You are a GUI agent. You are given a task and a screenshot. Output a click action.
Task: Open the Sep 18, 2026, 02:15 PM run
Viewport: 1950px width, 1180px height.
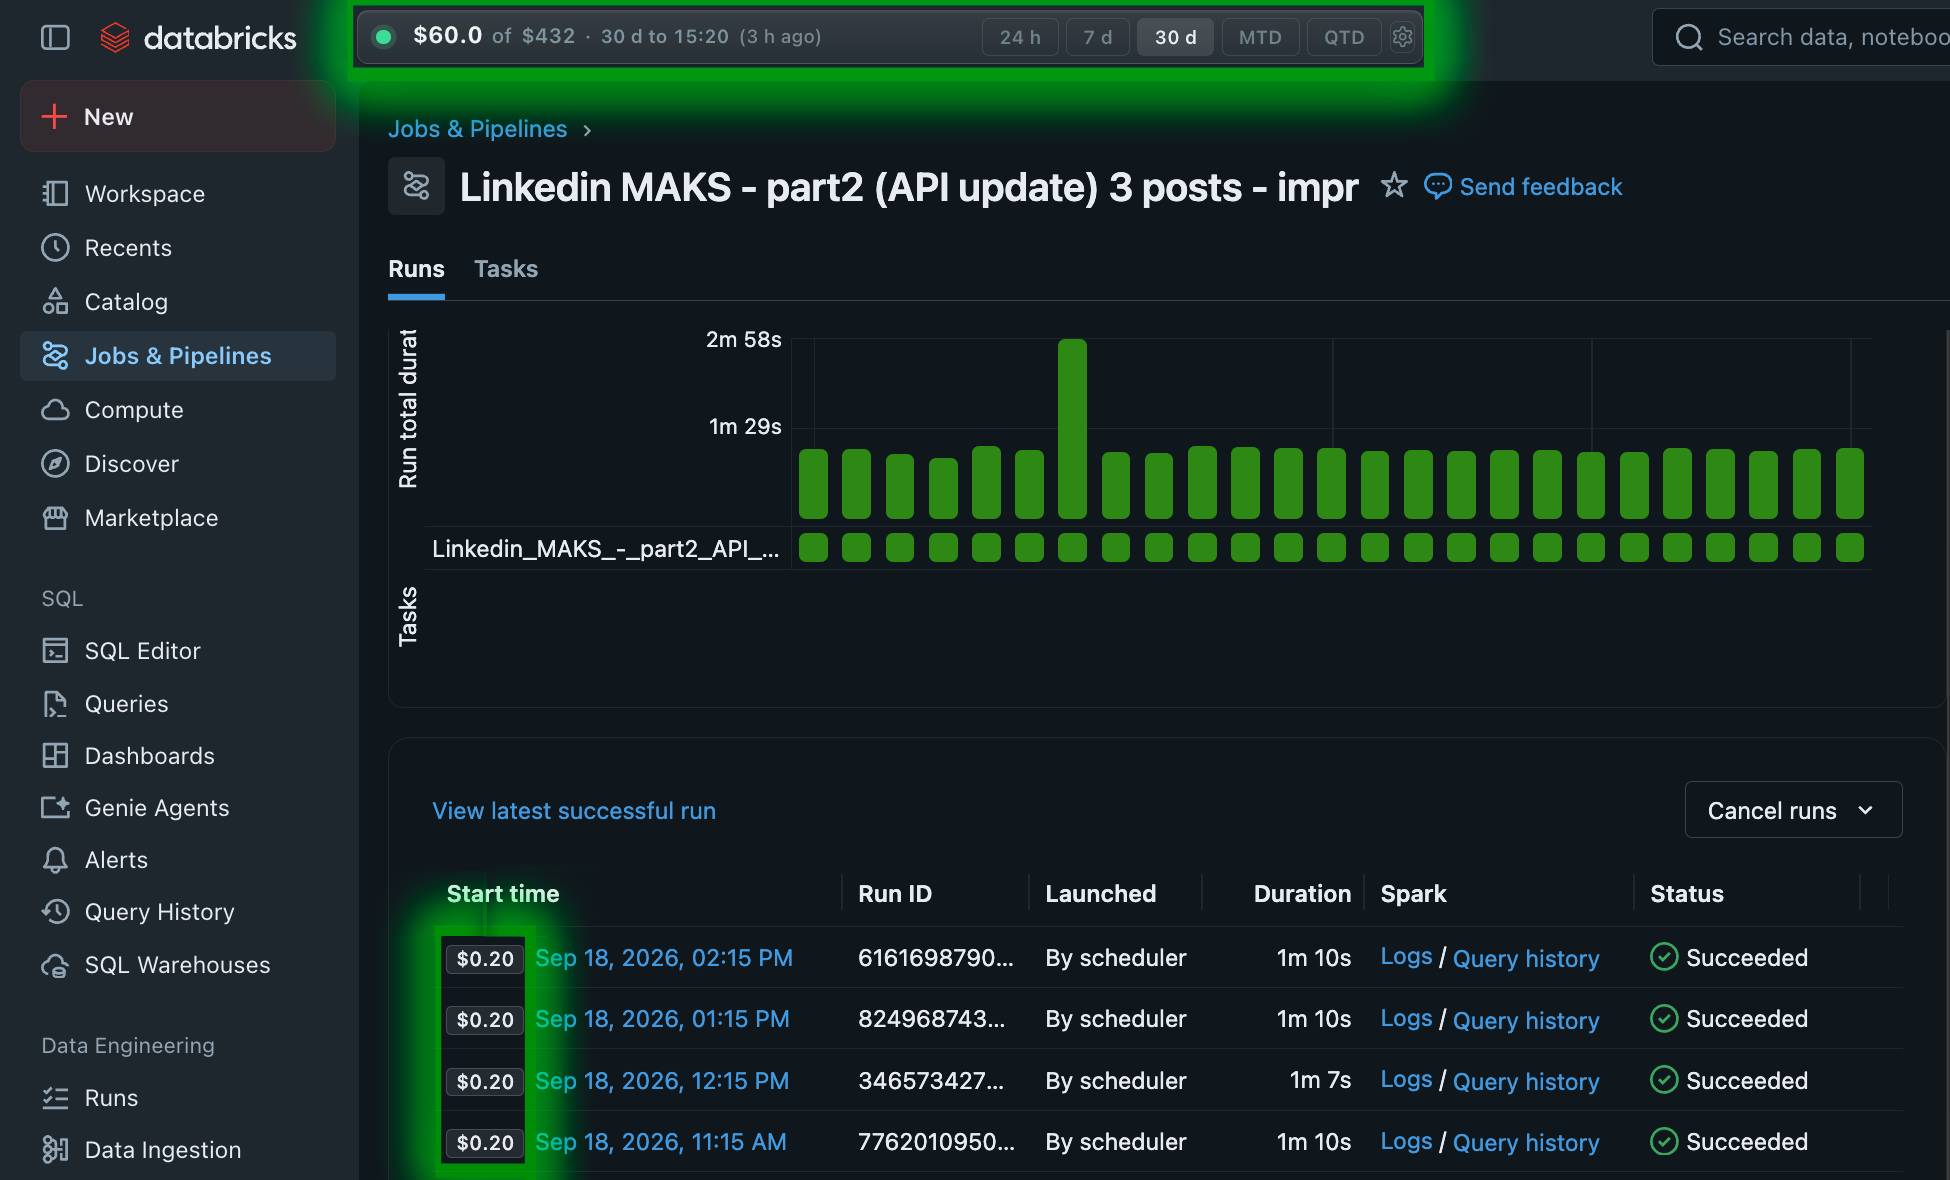pos(664,958)
